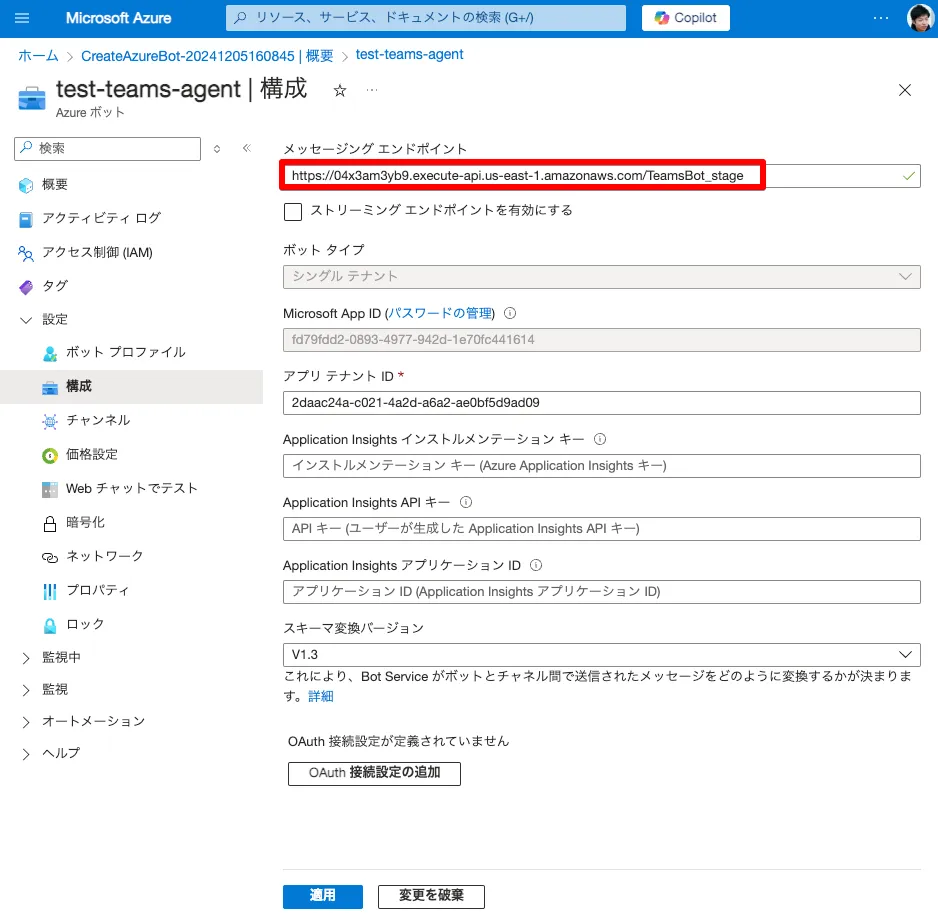Open the ボット タイプ dropdown
This screenshot has width=938, height=918.
601,277
